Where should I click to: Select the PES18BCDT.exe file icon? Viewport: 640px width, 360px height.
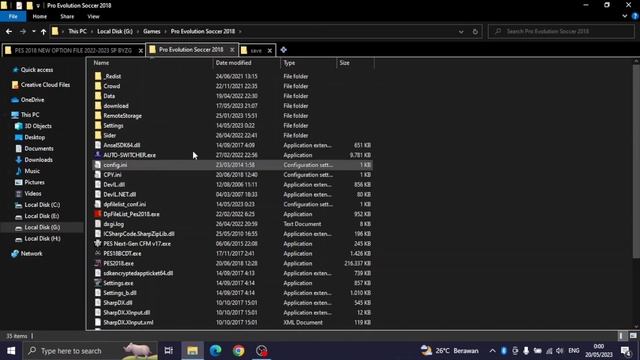point(98,253)
